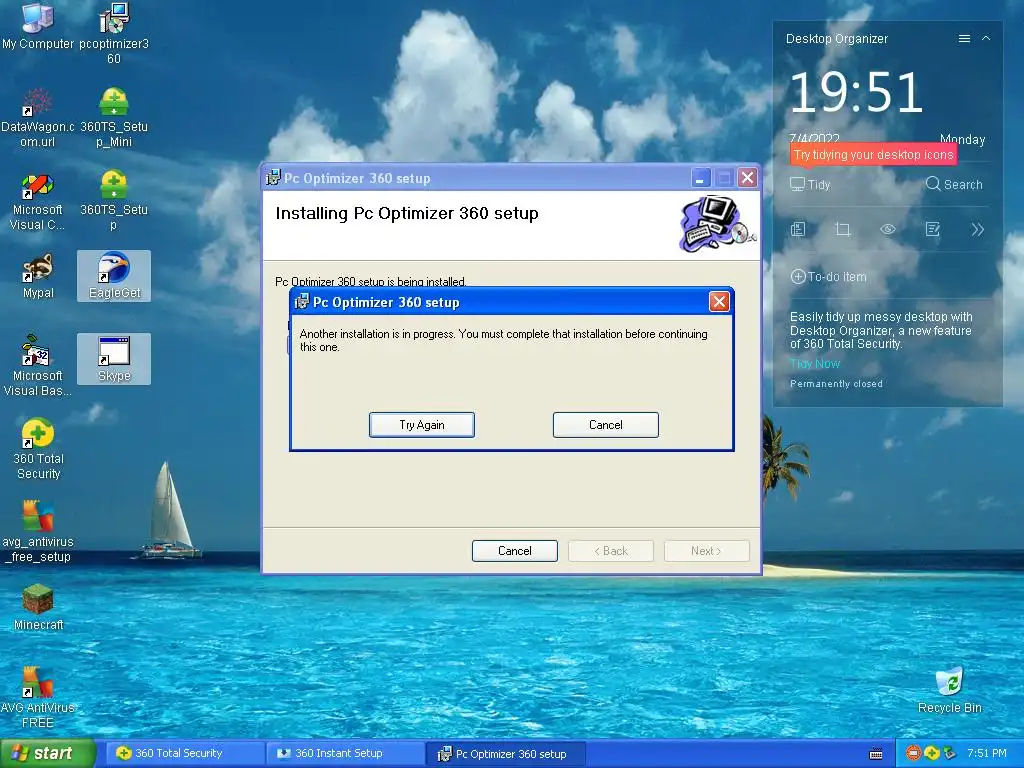This screenshot has width=1024, height=768.
Task: Click the note edit icon in Desktop Organizer
Action: tap(933, 229)
